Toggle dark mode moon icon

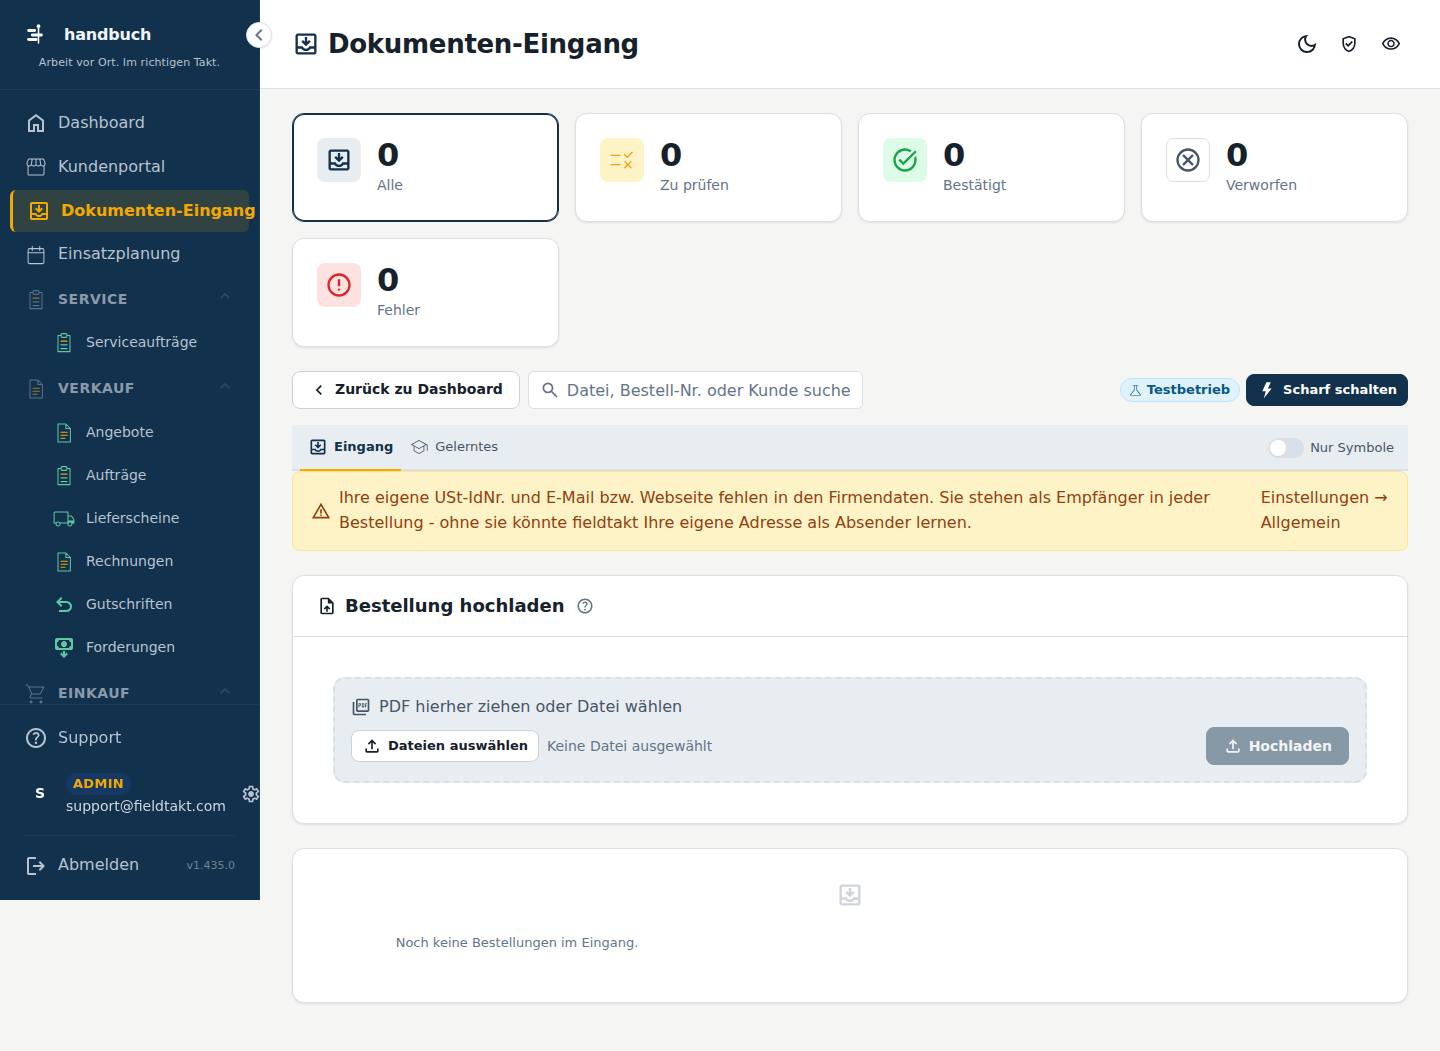(x=1307, y=44)
